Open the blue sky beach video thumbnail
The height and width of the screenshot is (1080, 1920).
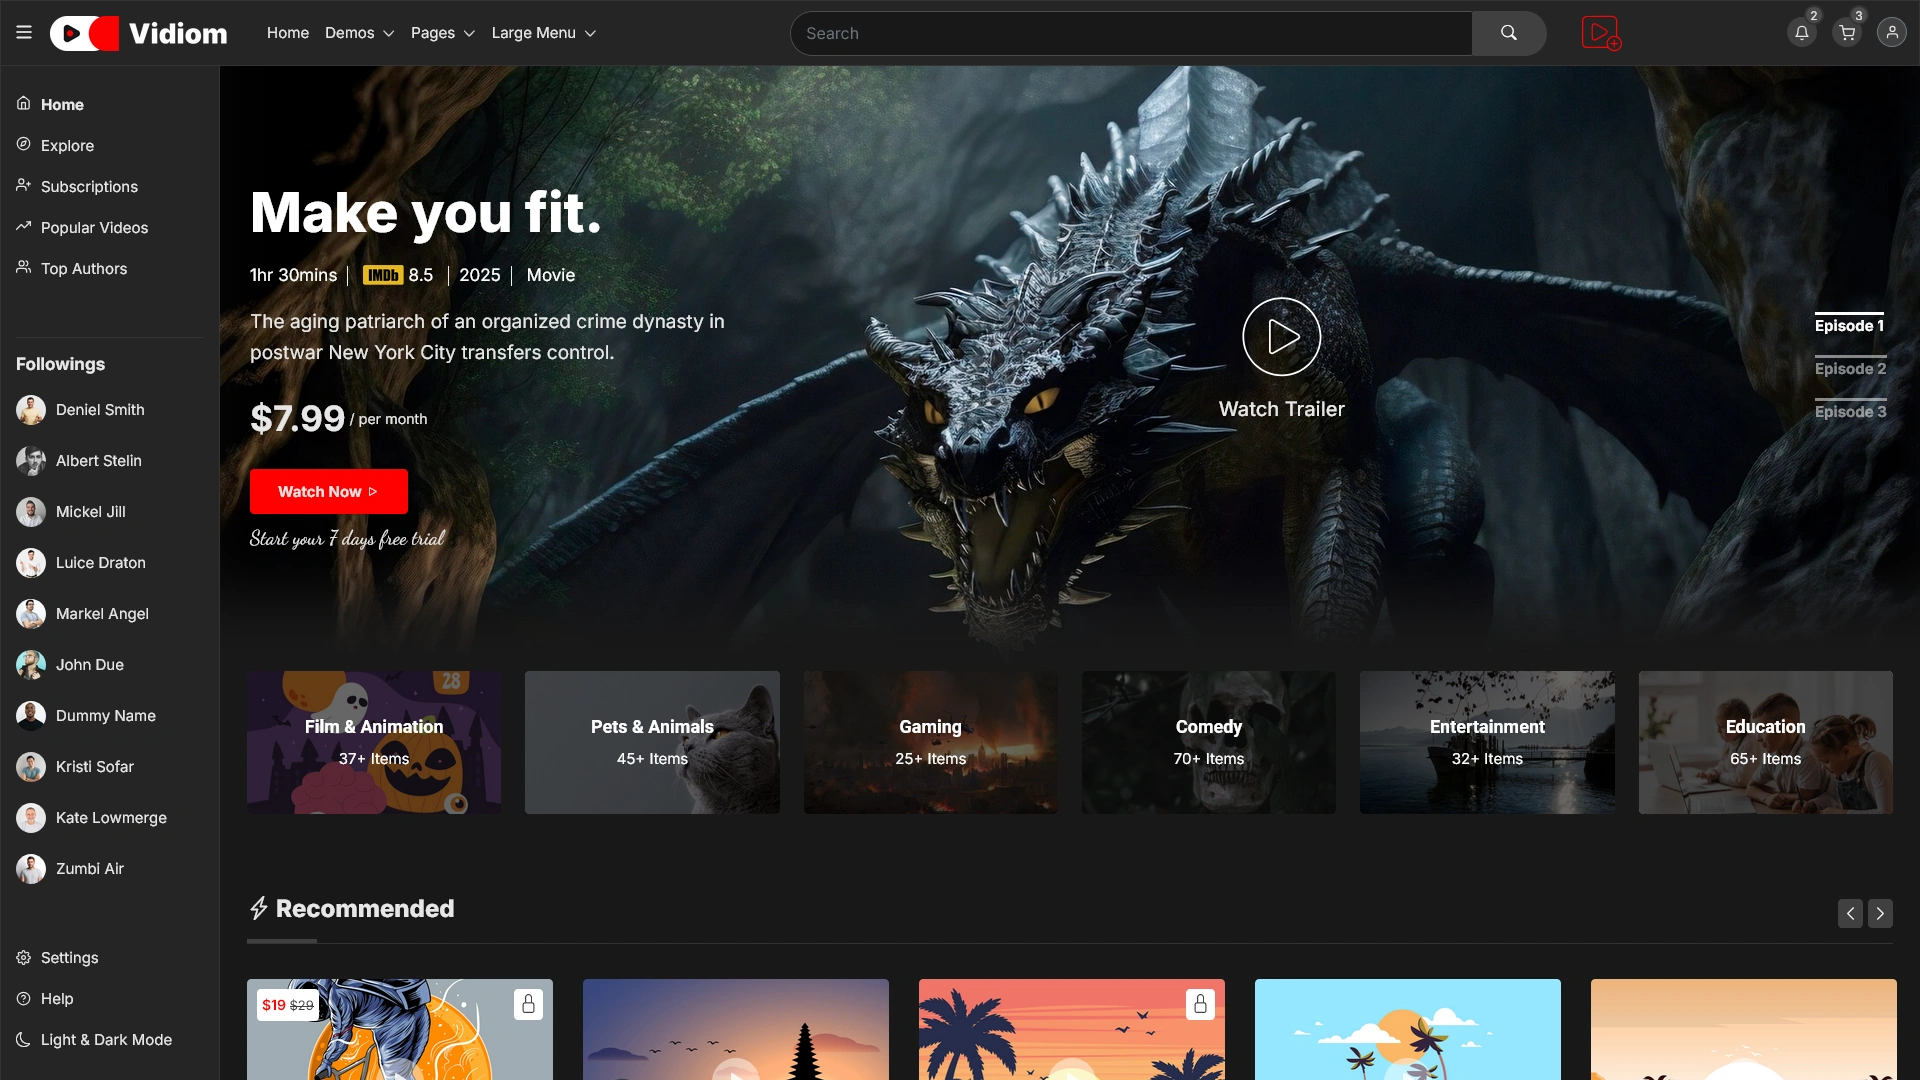click(1408, 1029)
